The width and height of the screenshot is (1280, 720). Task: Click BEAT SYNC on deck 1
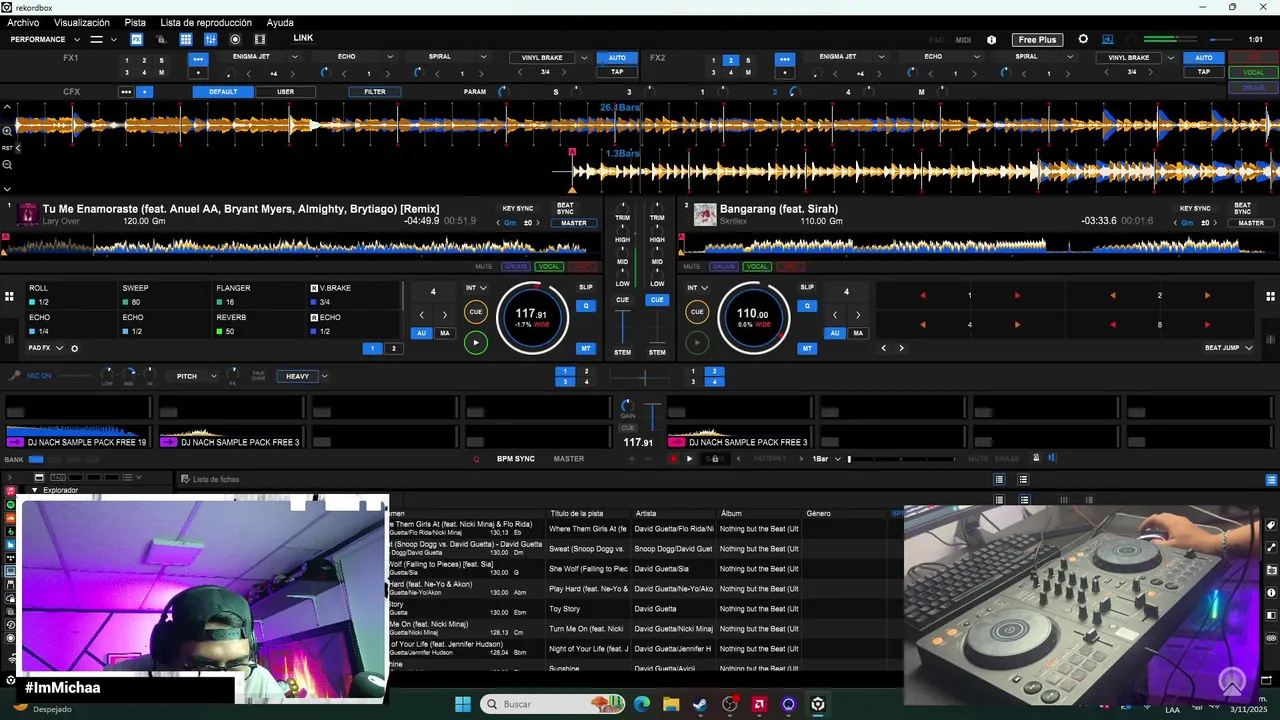point(566,208)
